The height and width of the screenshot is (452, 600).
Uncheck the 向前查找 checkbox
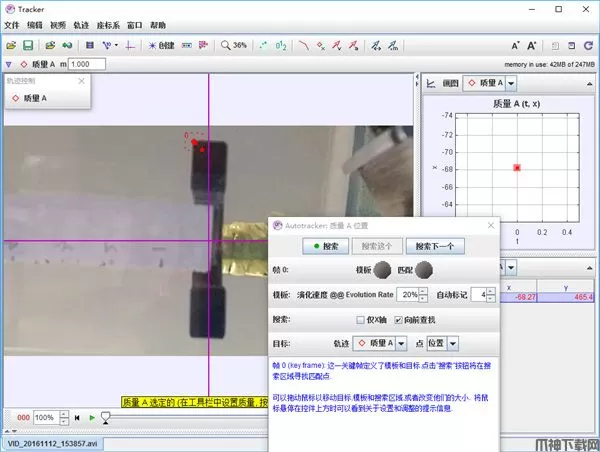coord(398,319)
